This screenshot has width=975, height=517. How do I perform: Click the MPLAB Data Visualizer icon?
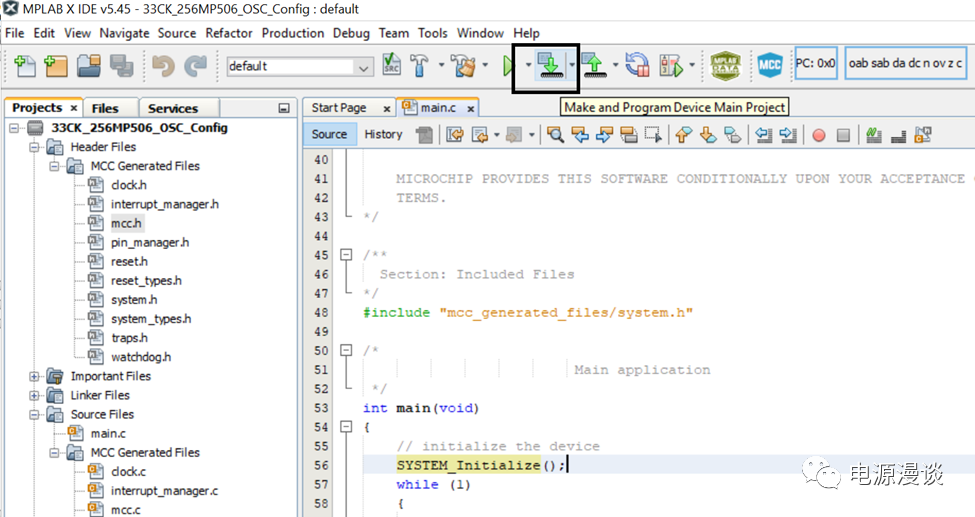(x=725, y=66)
